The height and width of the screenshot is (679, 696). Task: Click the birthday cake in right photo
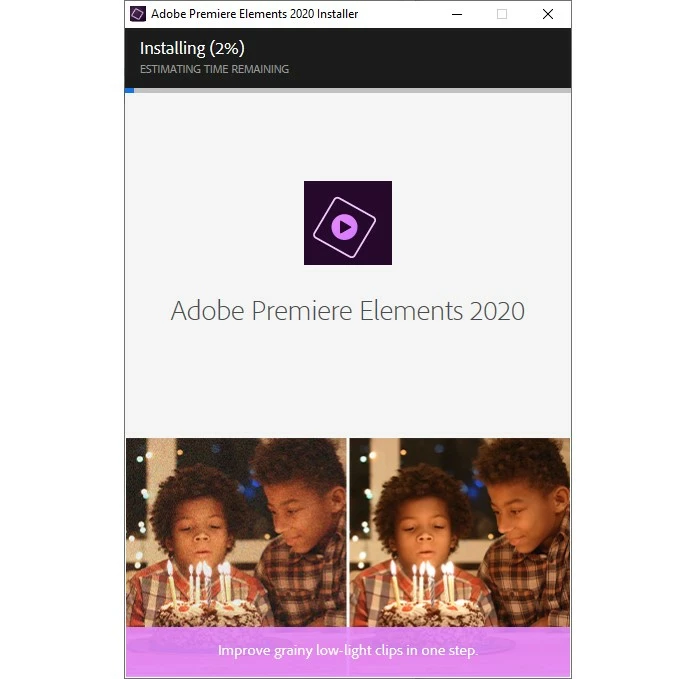tap(434, 614)
